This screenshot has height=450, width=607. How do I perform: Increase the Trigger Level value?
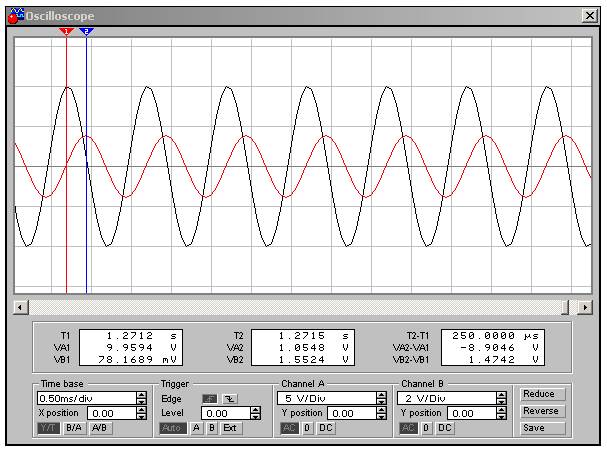[x=255, y=410]
